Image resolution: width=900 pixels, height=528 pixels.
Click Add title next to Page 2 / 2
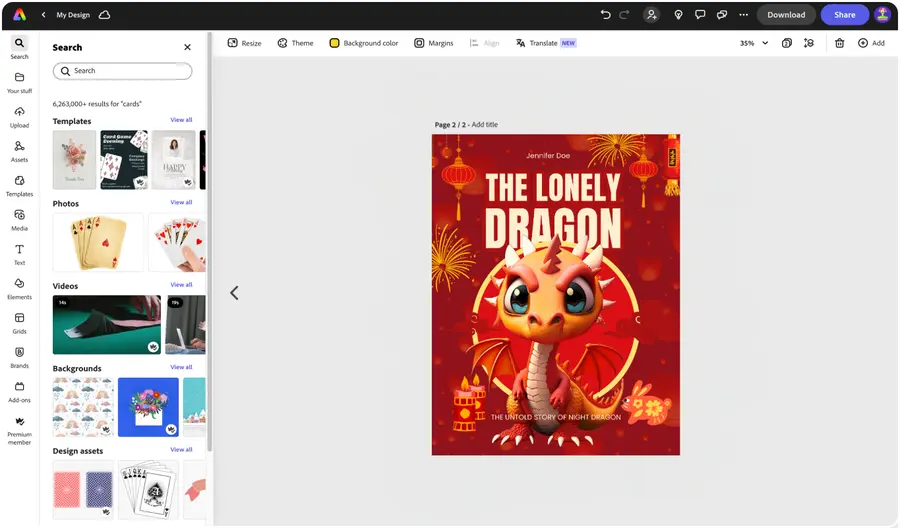click(x=485, y=125)
